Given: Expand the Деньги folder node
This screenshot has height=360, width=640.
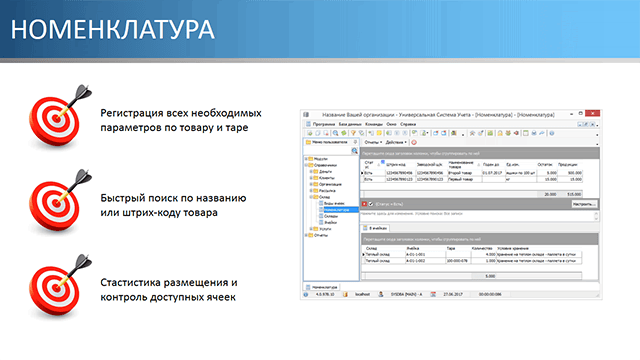Looking at the screenshot, I should click(x=311, y=172).
